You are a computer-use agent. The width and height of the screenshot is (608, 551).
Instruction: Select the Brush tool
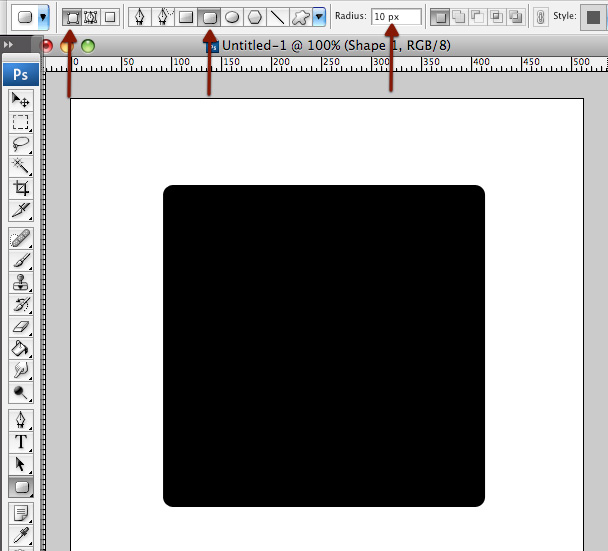[21, 260]
